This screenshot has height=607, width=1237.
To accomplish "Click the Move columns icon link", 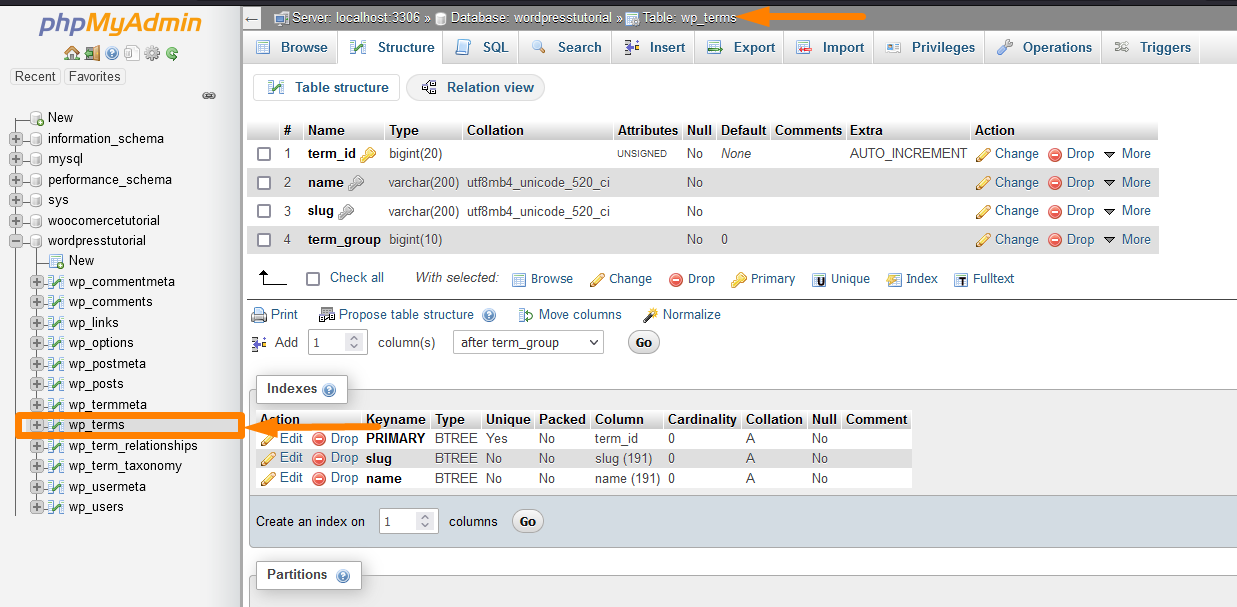I will click(570, 314).
